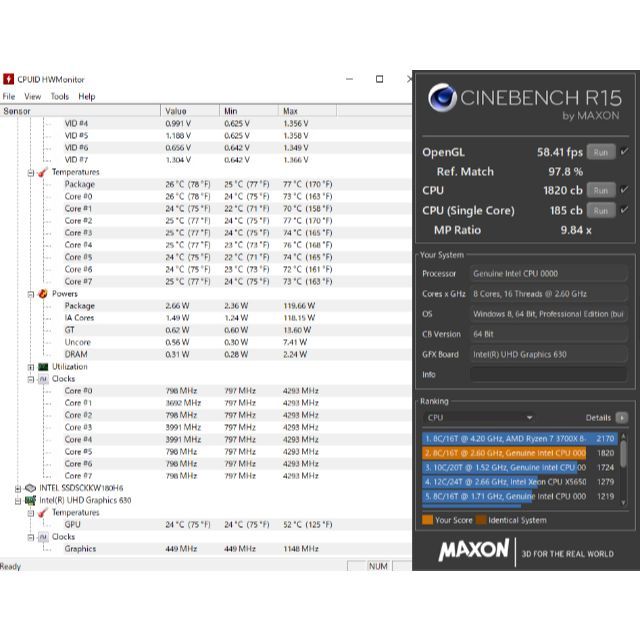Run the CPU benchmark

pyautogui.click(x=601, y=190)
